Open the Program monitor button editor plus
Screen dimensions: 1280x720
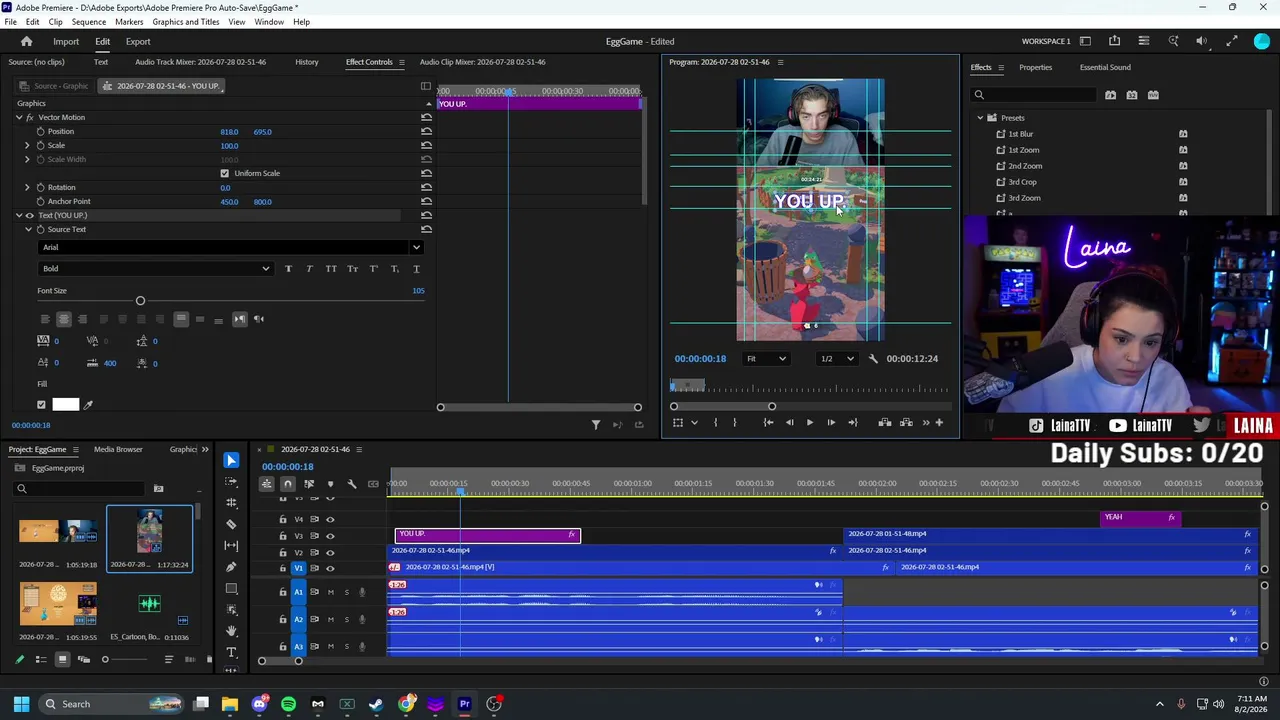pos(939,422)
